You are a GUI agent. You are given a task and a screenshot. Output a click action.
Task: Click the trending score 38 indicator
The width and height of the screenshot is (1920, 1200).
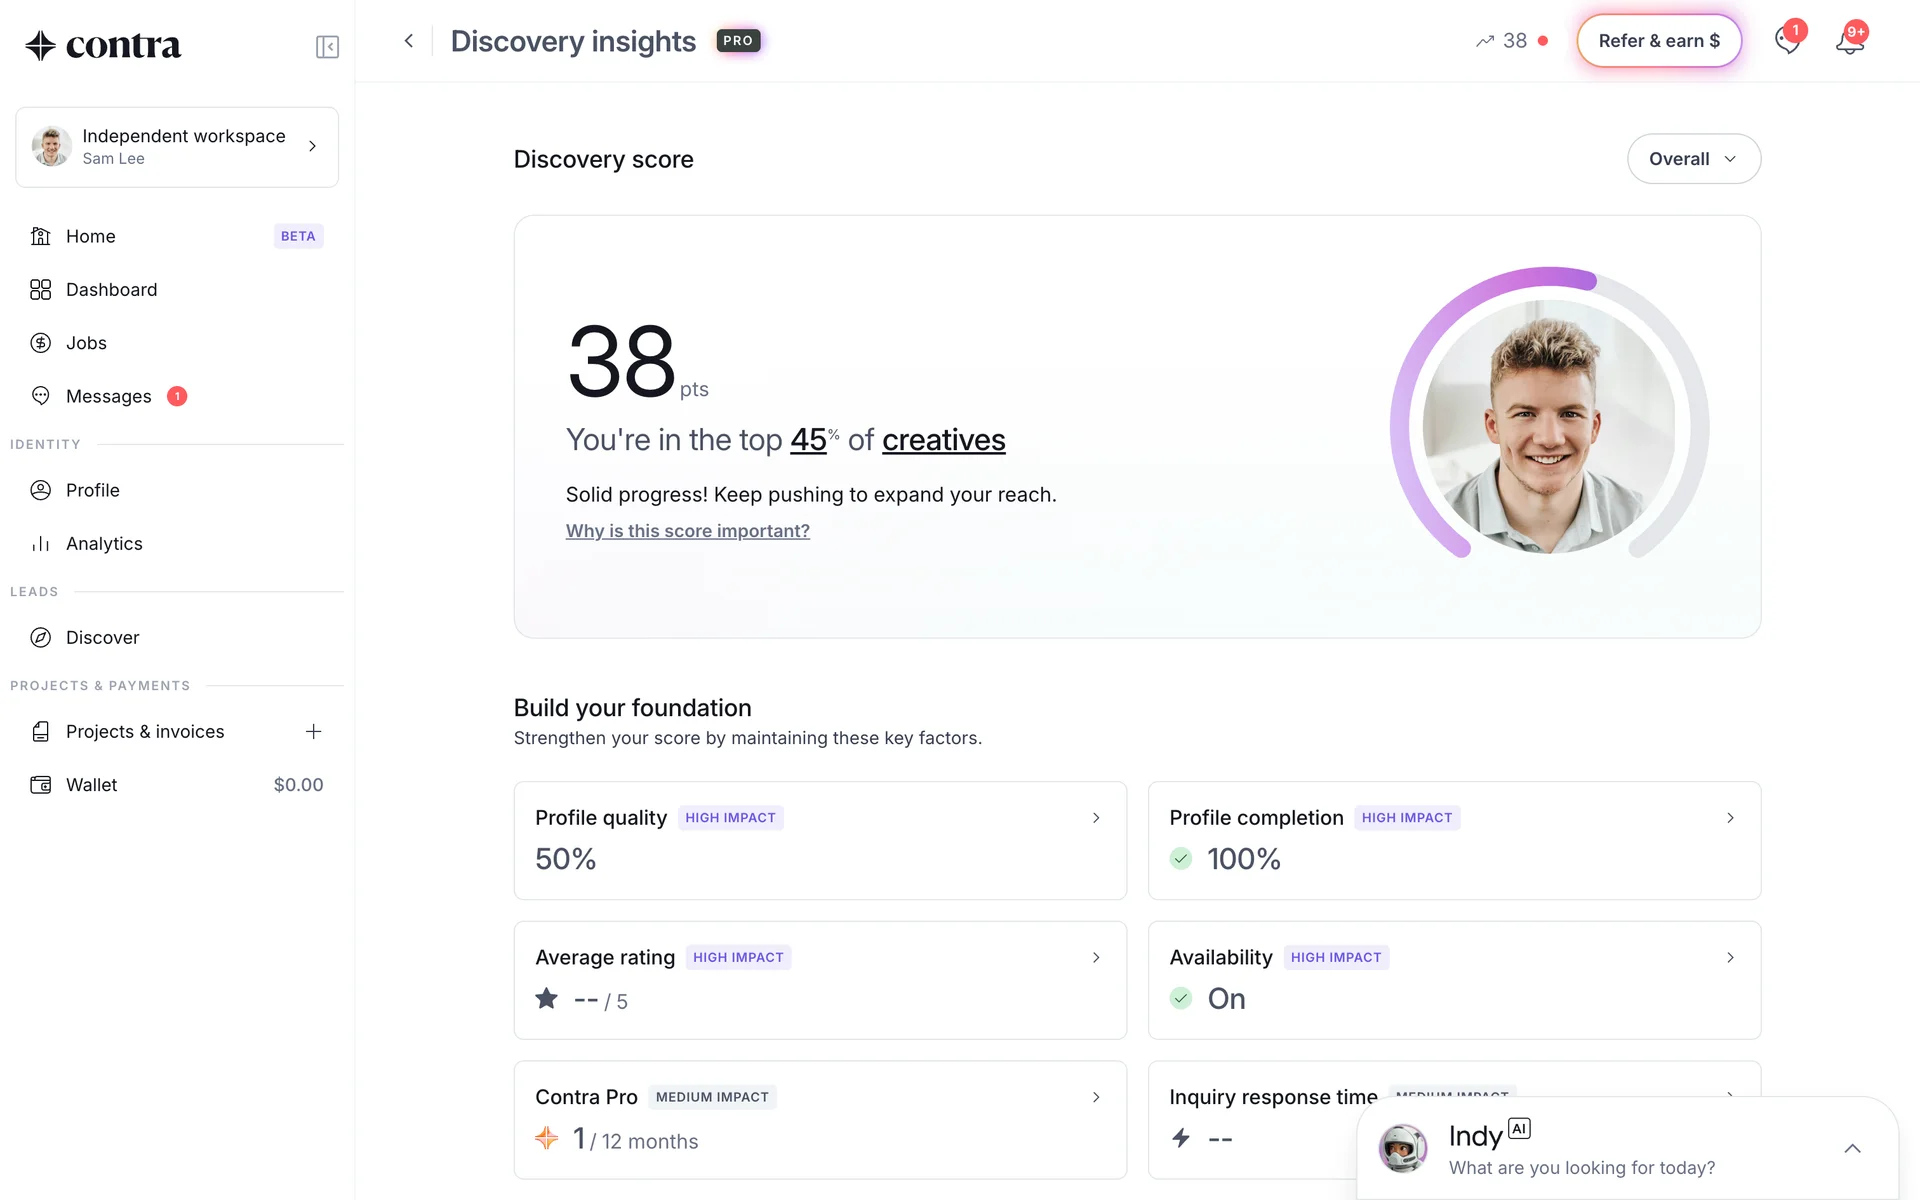click(x=1511, y=41)
